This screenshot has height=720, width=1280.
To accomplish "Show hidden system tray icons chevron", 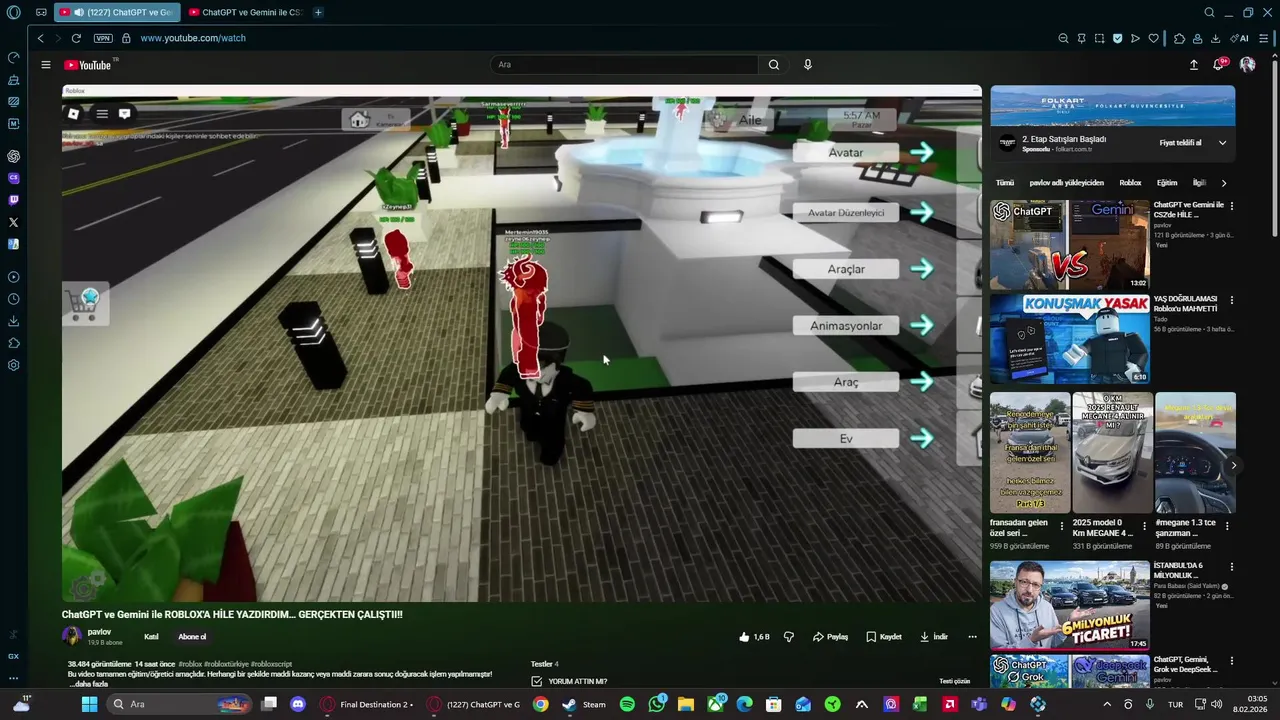I will pos(1106,704).
